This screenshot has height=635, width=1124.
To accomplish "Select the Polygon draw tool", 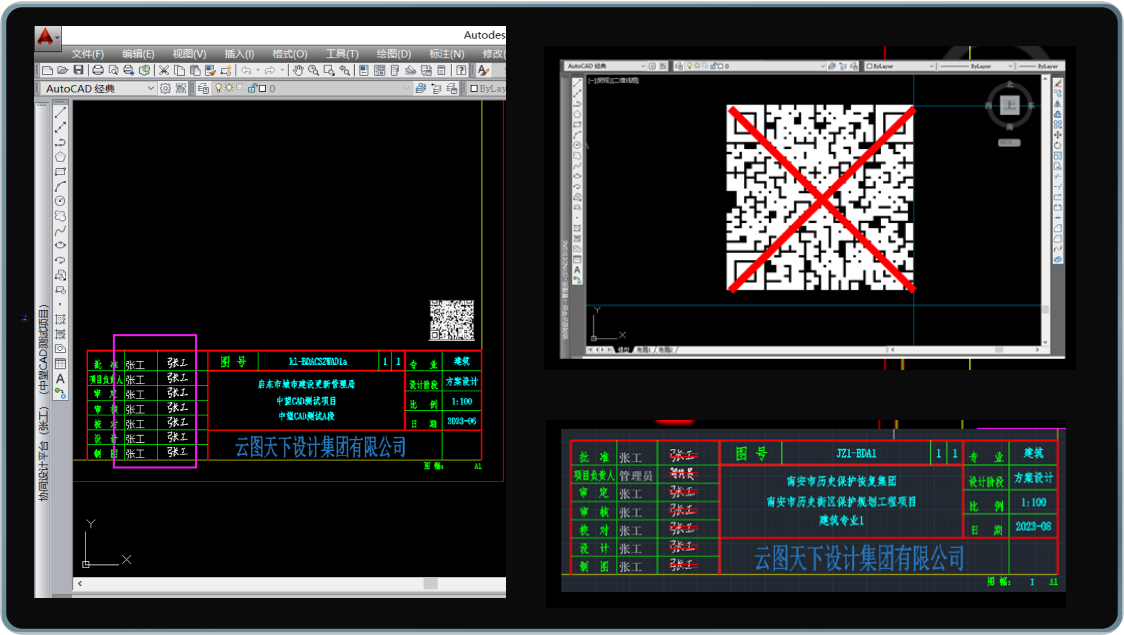I will pyautogui.click(x=61, y=157).
